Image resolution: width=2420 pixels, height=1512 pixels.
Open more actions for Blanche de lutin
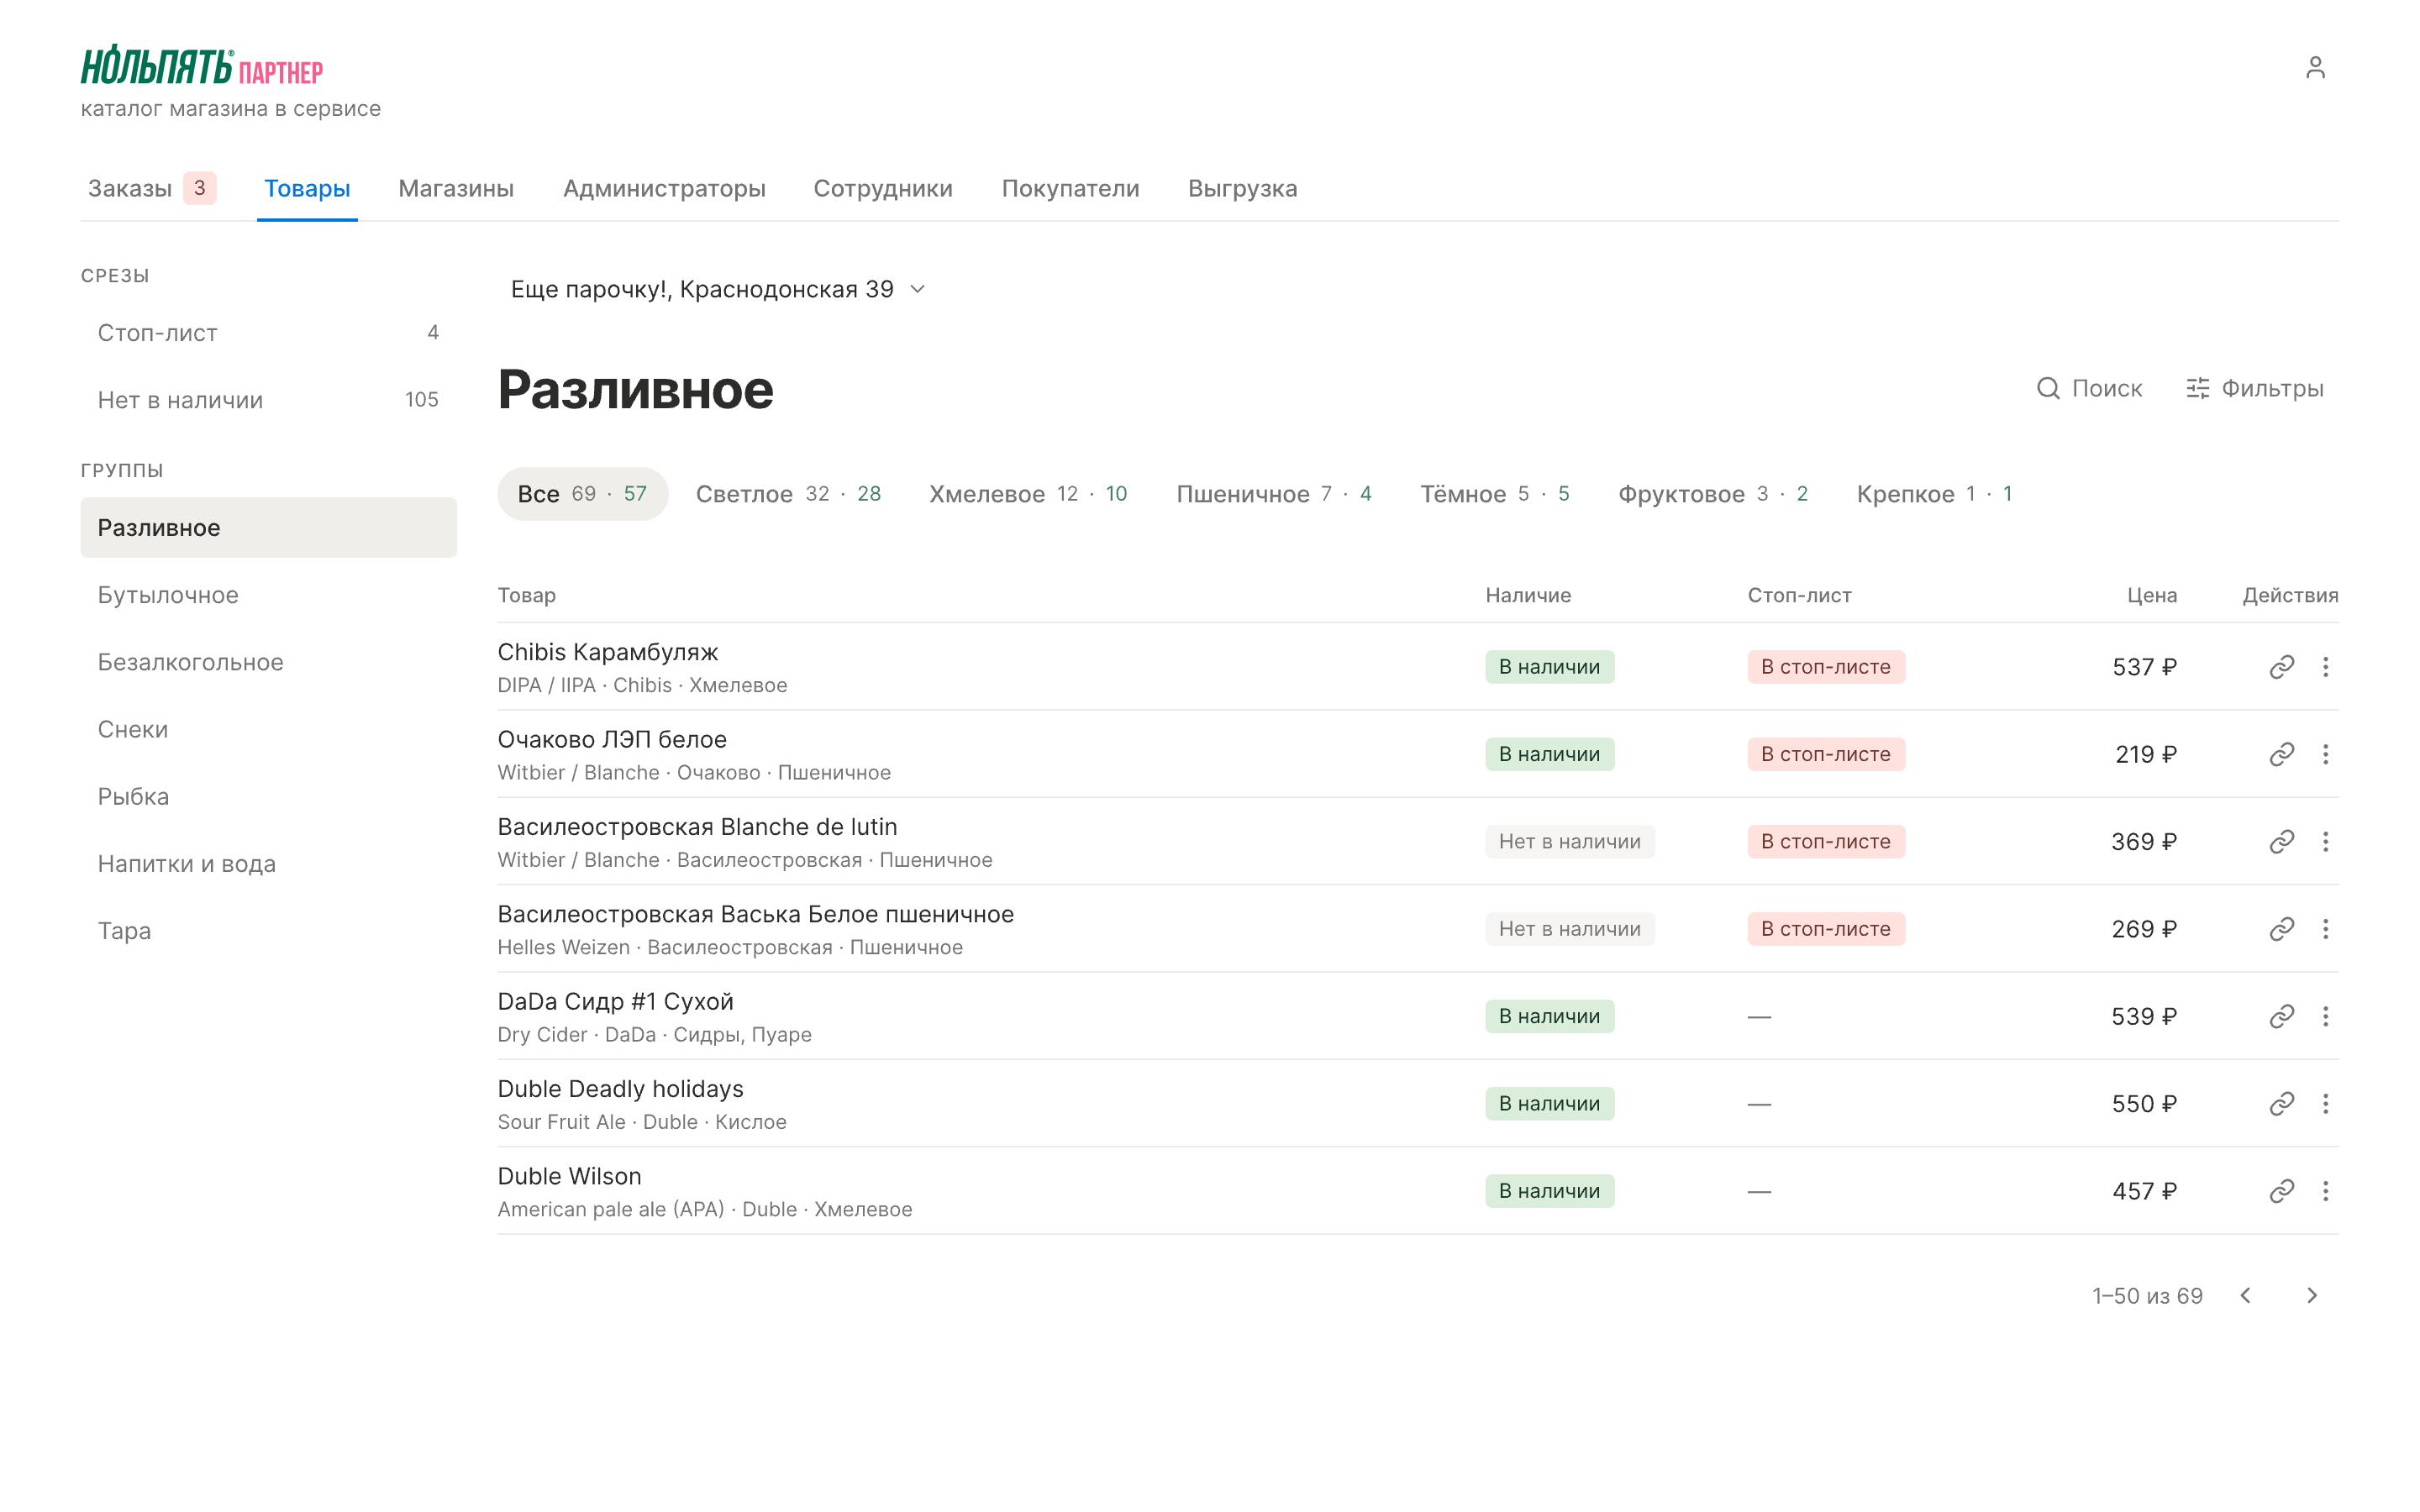[2325, 842]
